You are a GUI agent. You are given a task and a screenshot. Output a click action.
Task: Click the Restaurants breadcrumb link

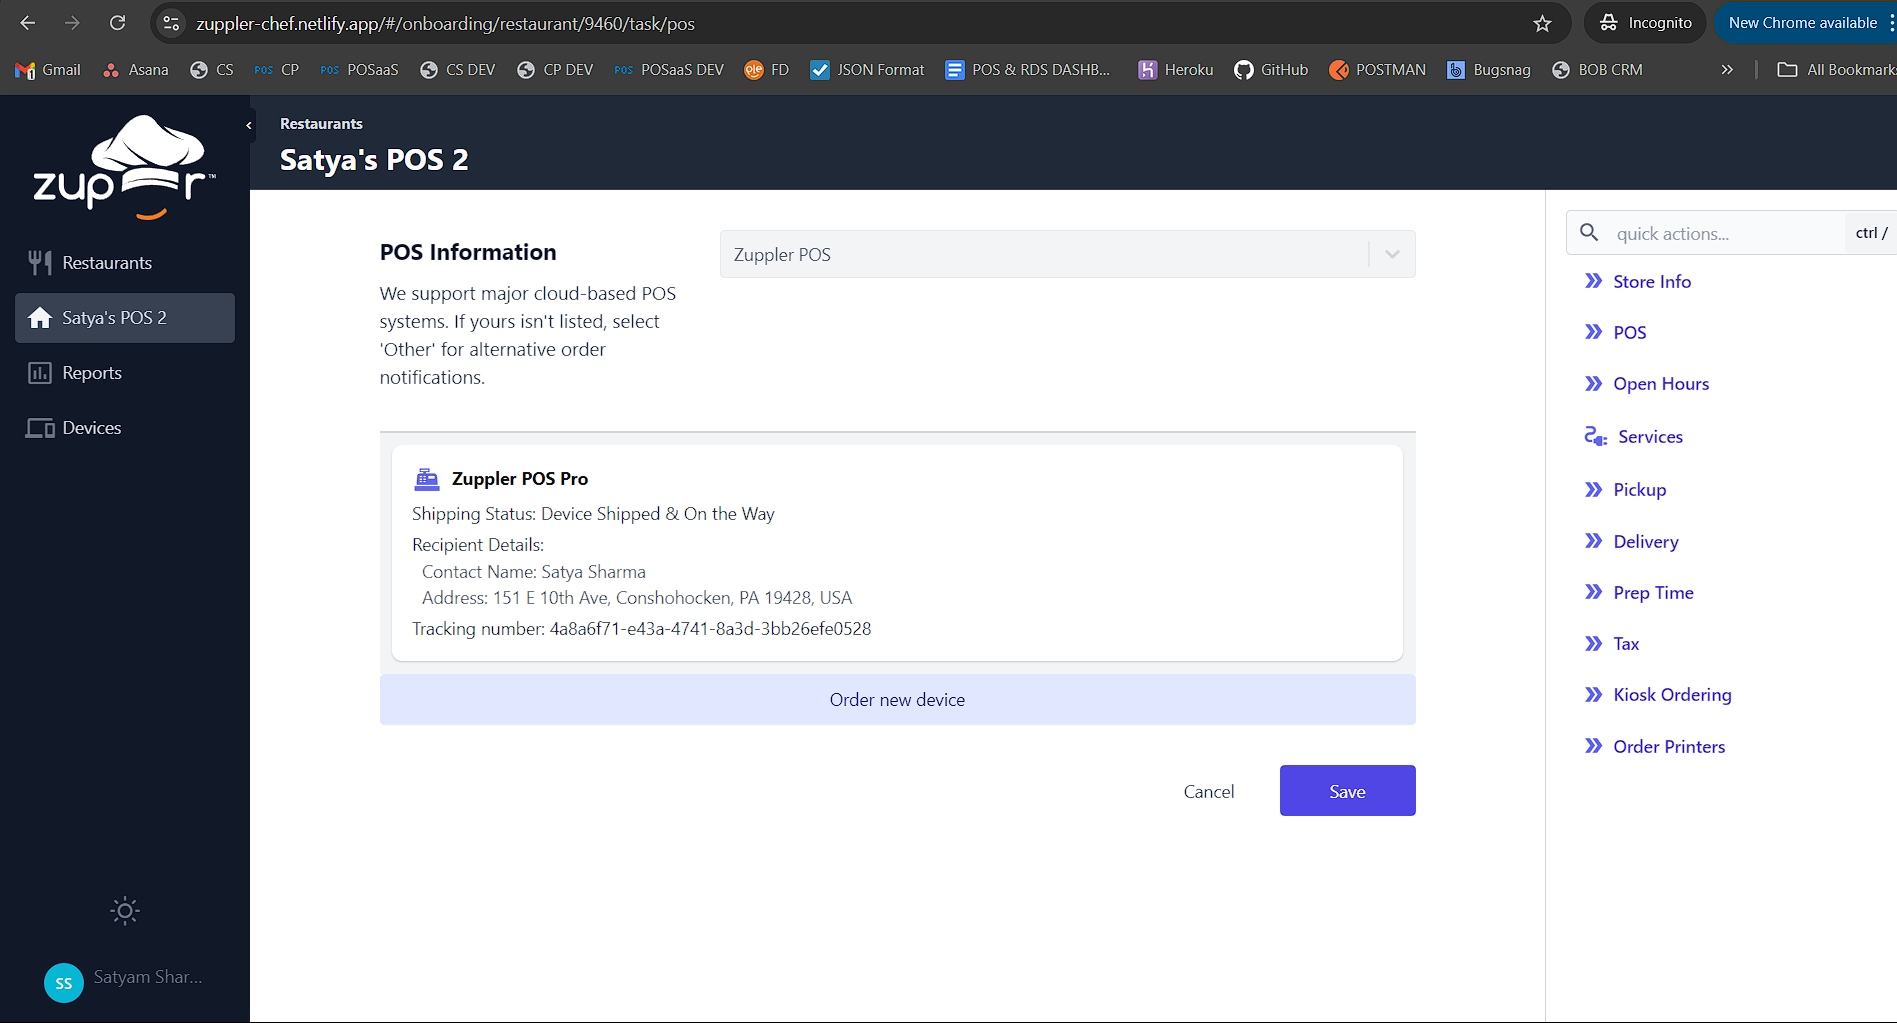point(321,124)
